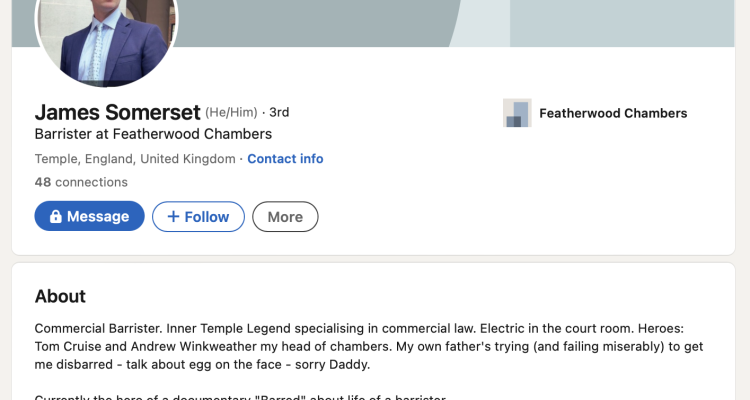
Task: Click the Featherwood Chambers logo icon
Action: 517,113
